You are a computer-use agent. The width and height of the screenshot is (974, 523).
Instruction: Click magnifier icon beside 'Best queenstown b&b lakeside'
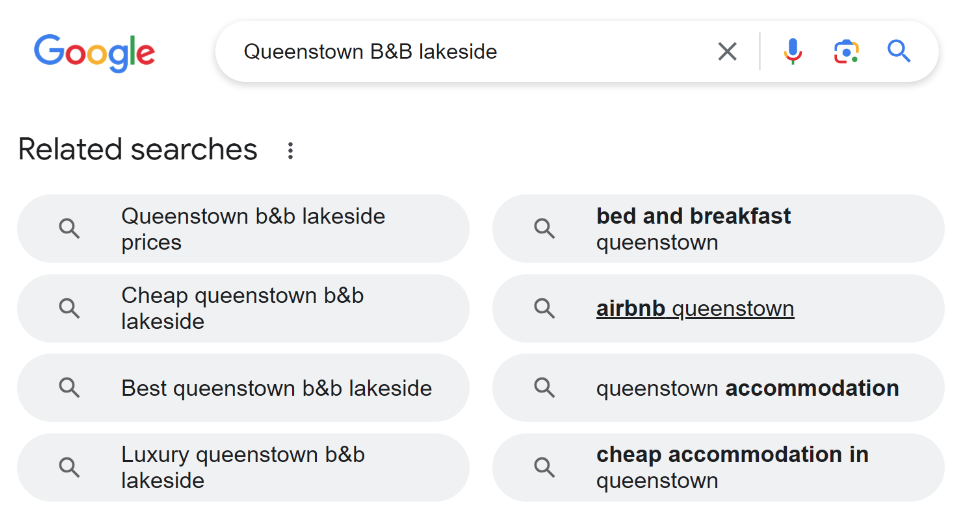pos(69,388)
